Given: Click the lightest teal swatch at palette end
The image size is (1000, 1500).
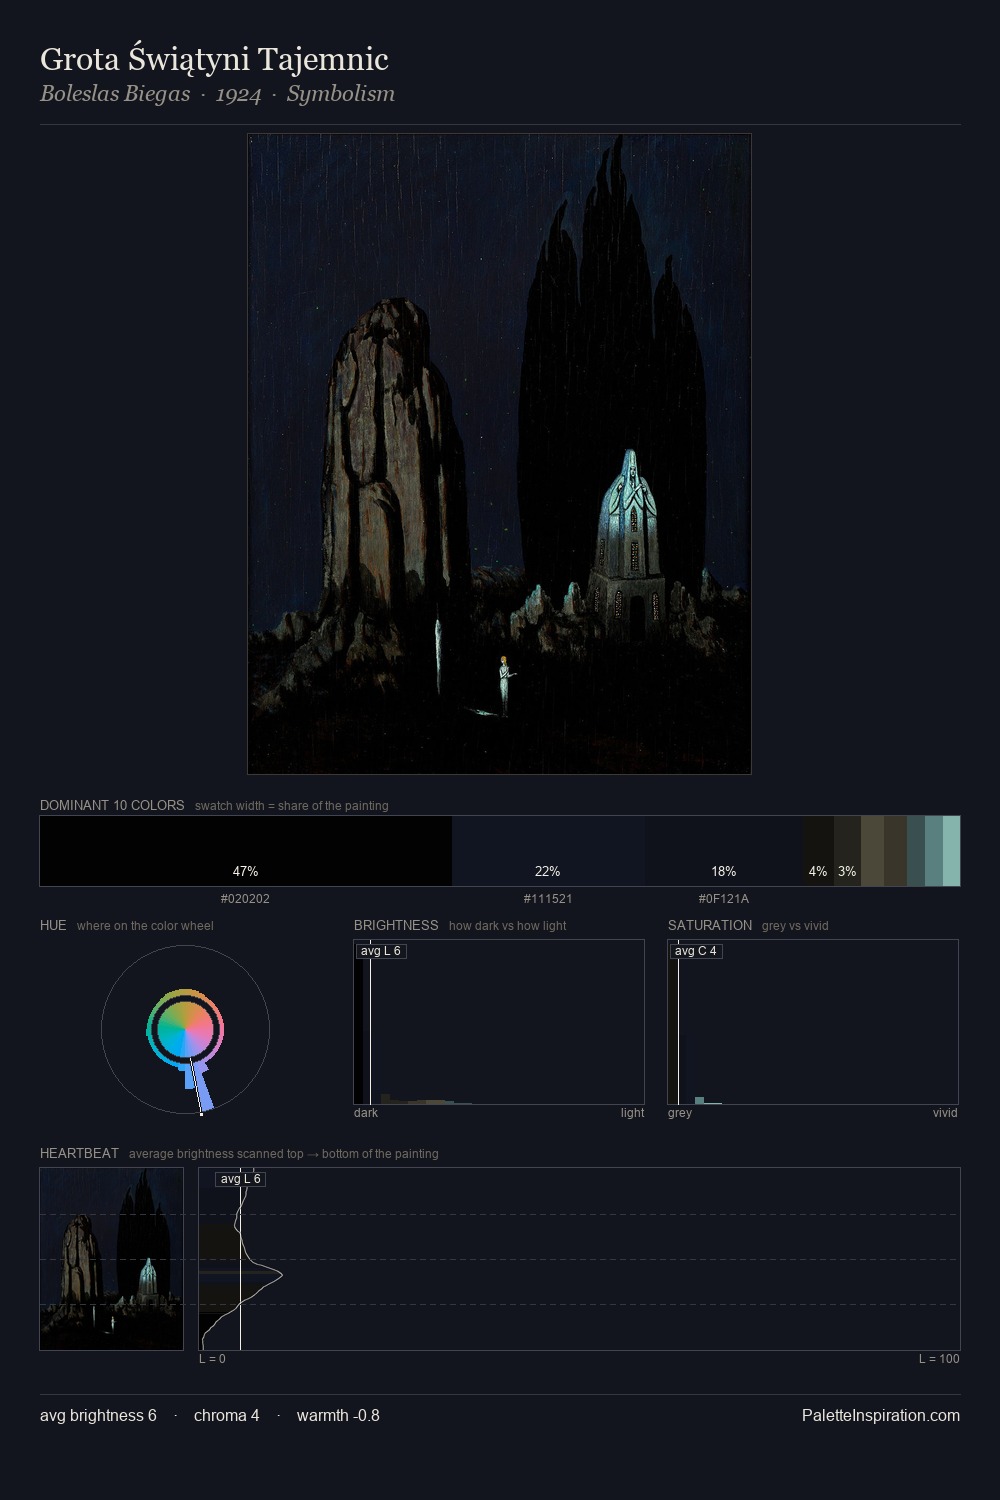Looking at the screenshot, I should (951, 851).
